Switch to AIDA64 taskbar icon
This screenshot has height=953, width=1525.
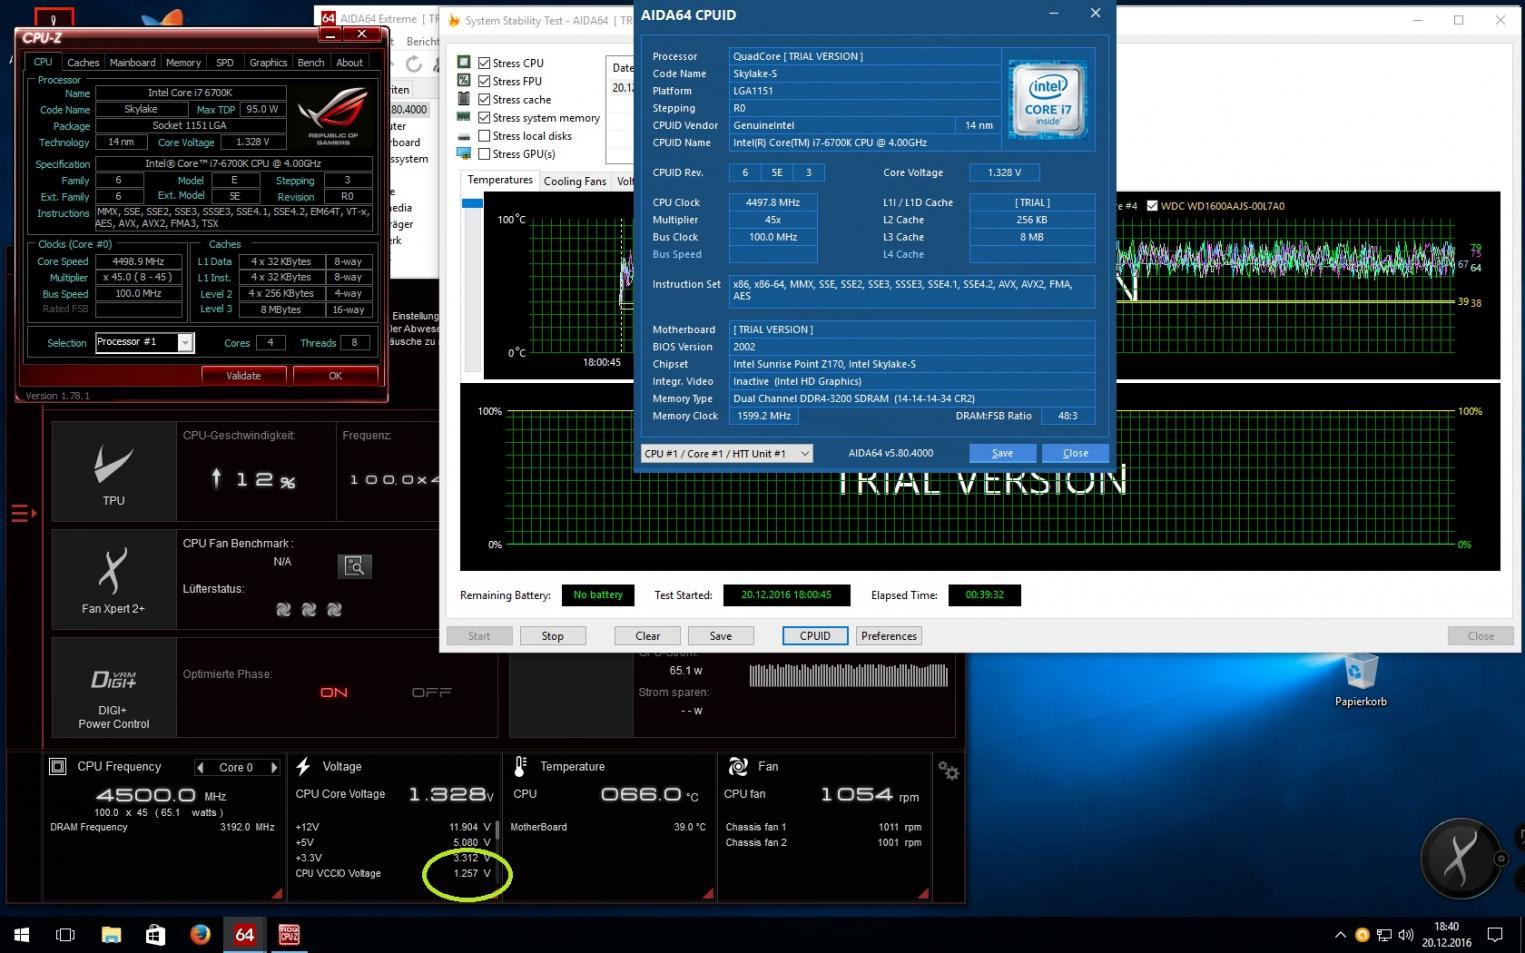pos(244,935)
